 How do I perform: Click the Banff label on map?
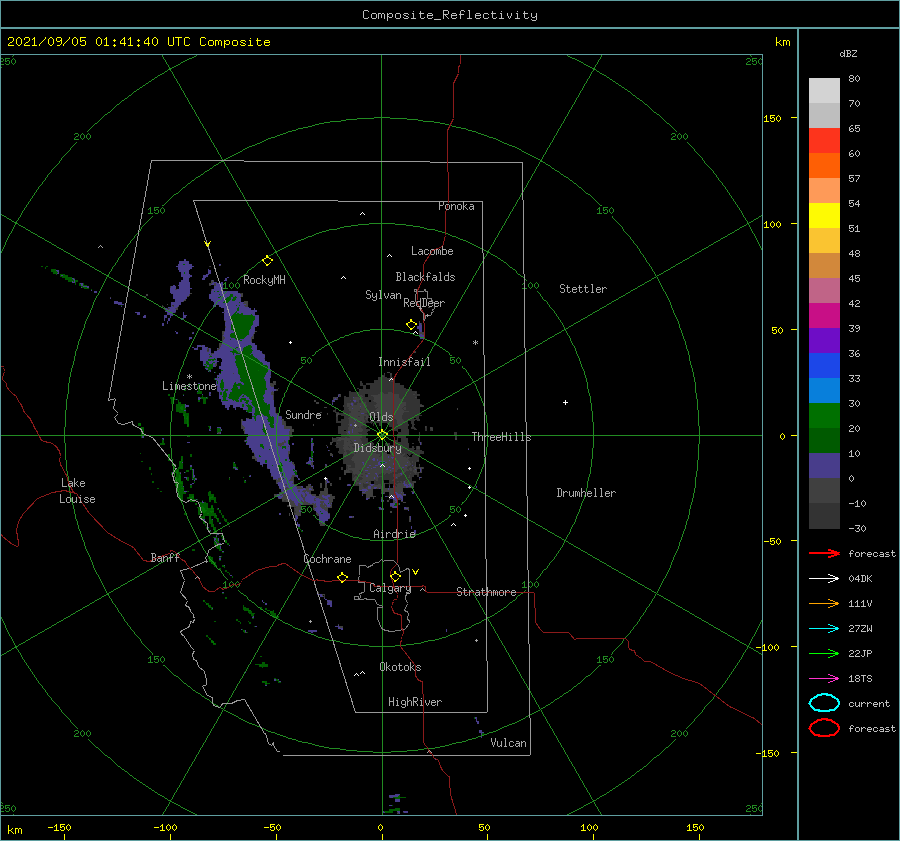click(x=165, y=557)
